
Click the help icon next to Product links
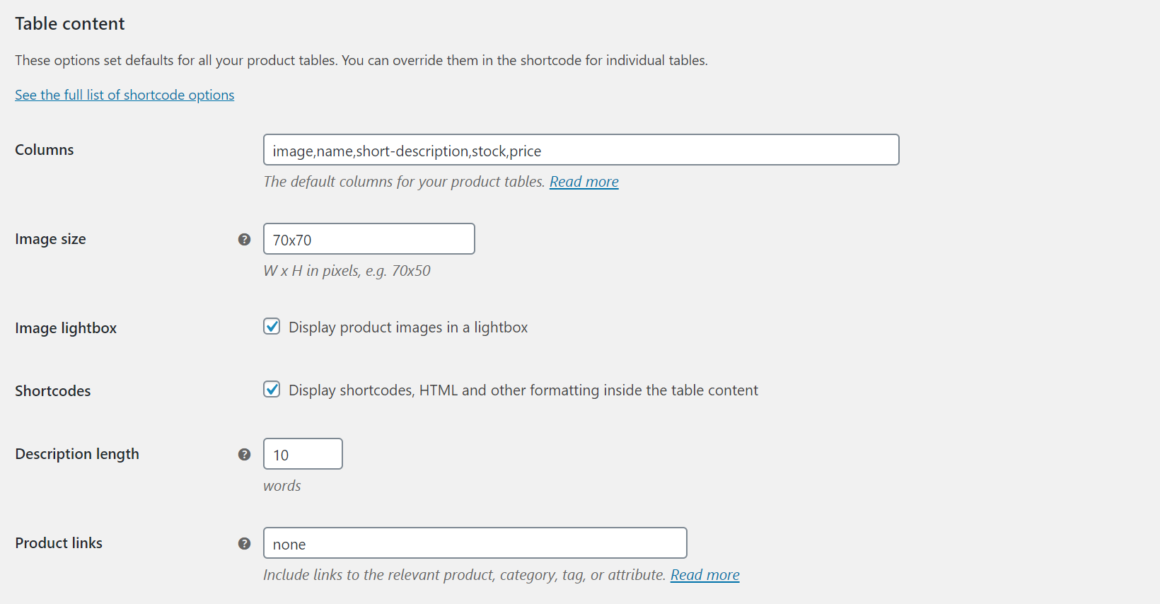[x=244, y=543]
